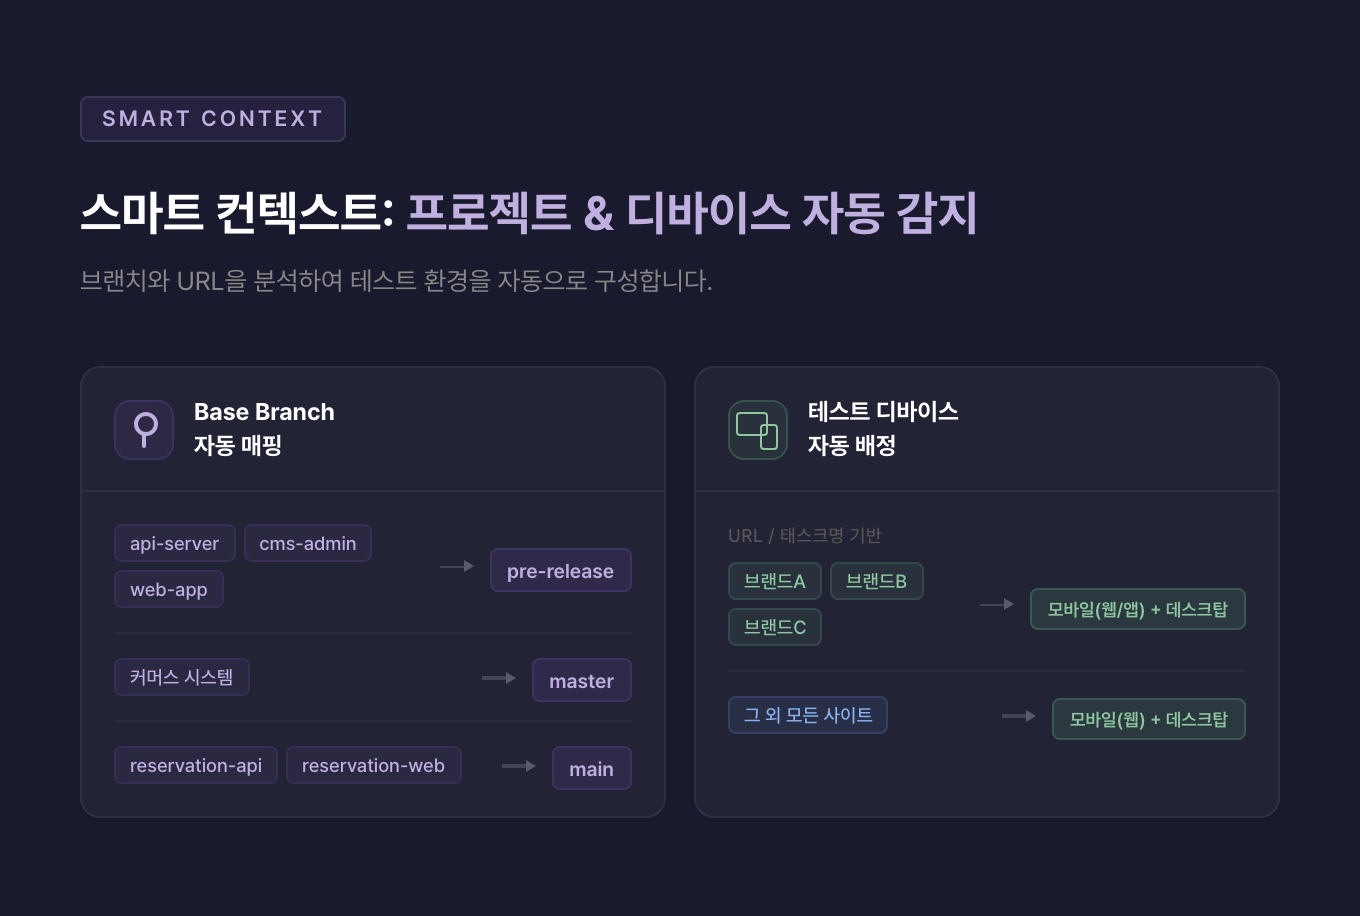Viewport: 1360px width, 916px height.
Task: Click the test device screens icon
Action: [757, 430]
